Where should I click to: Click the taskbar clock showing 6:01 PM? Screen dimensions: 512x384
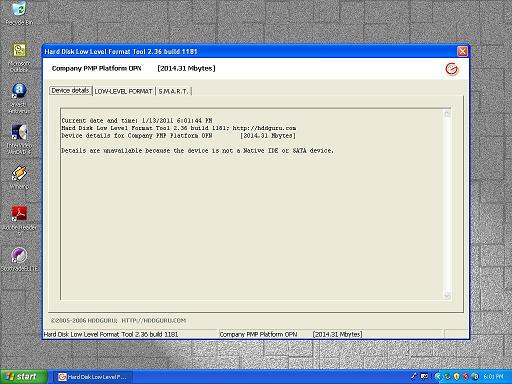click(493, 377)
